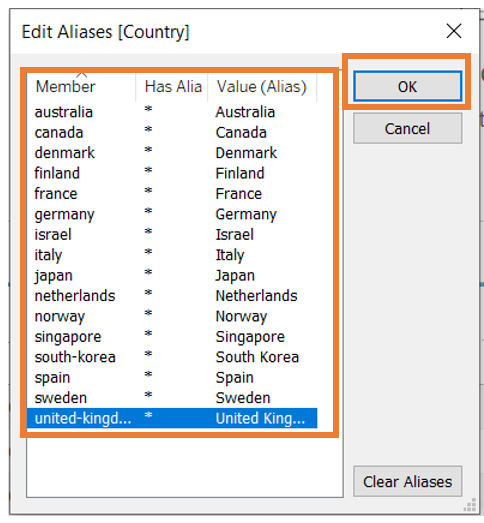The height and width of the screenshot is (523, 484).
Task: Edit the Finland alias value
Action: pos(240,173)
